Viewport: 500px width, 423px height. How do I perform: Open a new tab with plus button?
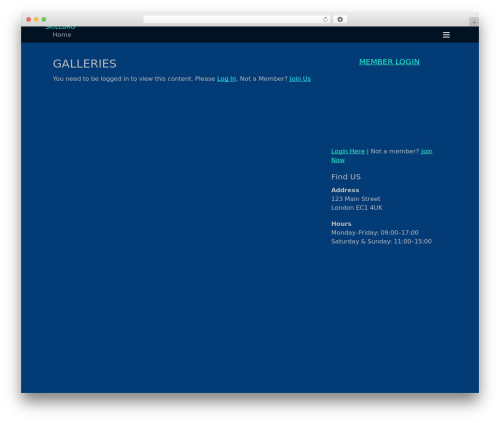[474, 22]
